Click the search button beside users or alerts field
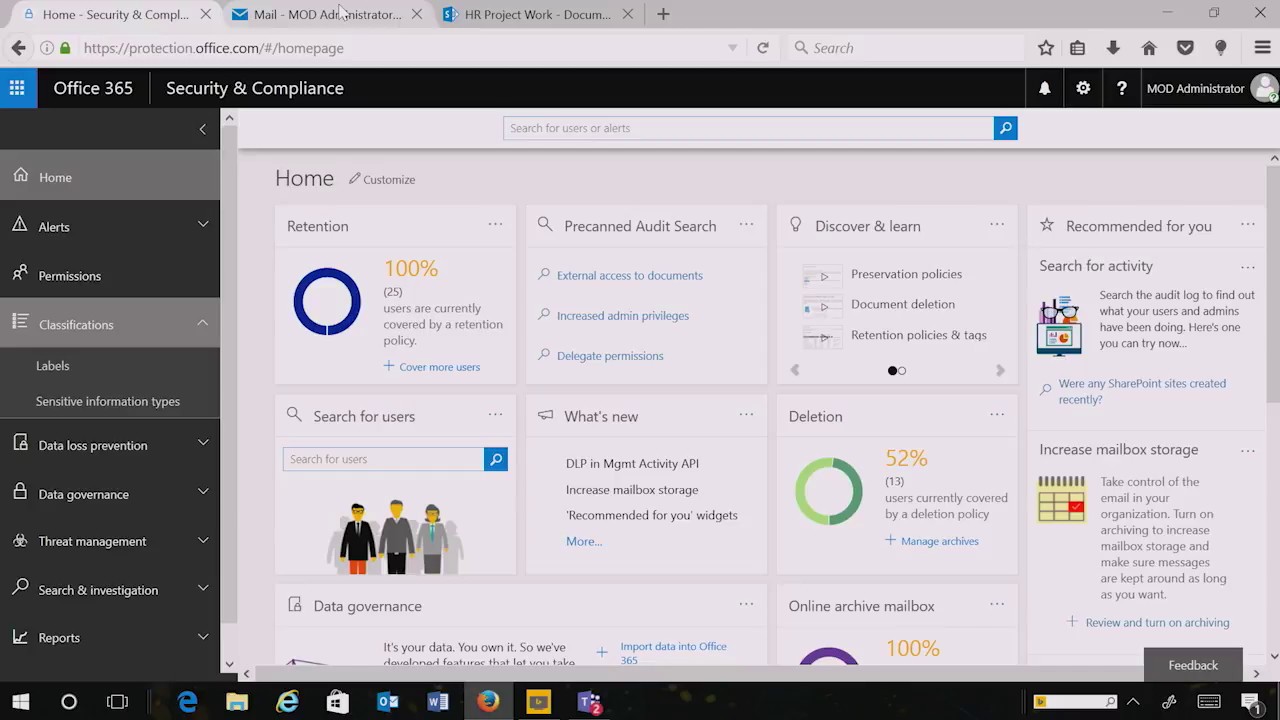 (x=1006, y=128)
